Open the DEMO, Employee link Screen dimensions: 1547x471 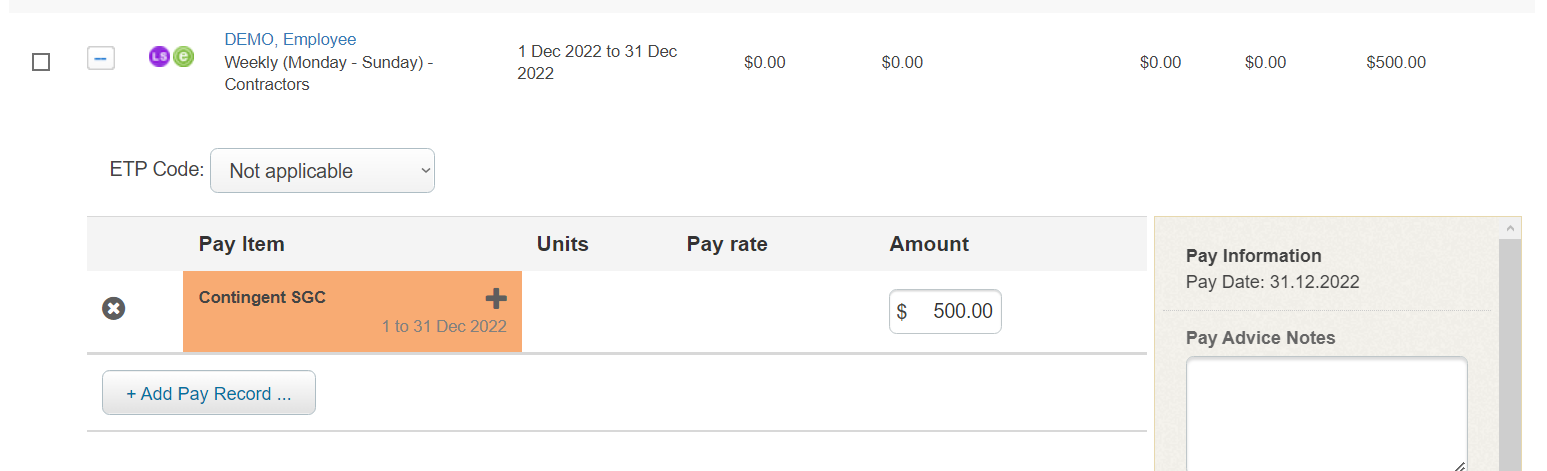[290, 40]
